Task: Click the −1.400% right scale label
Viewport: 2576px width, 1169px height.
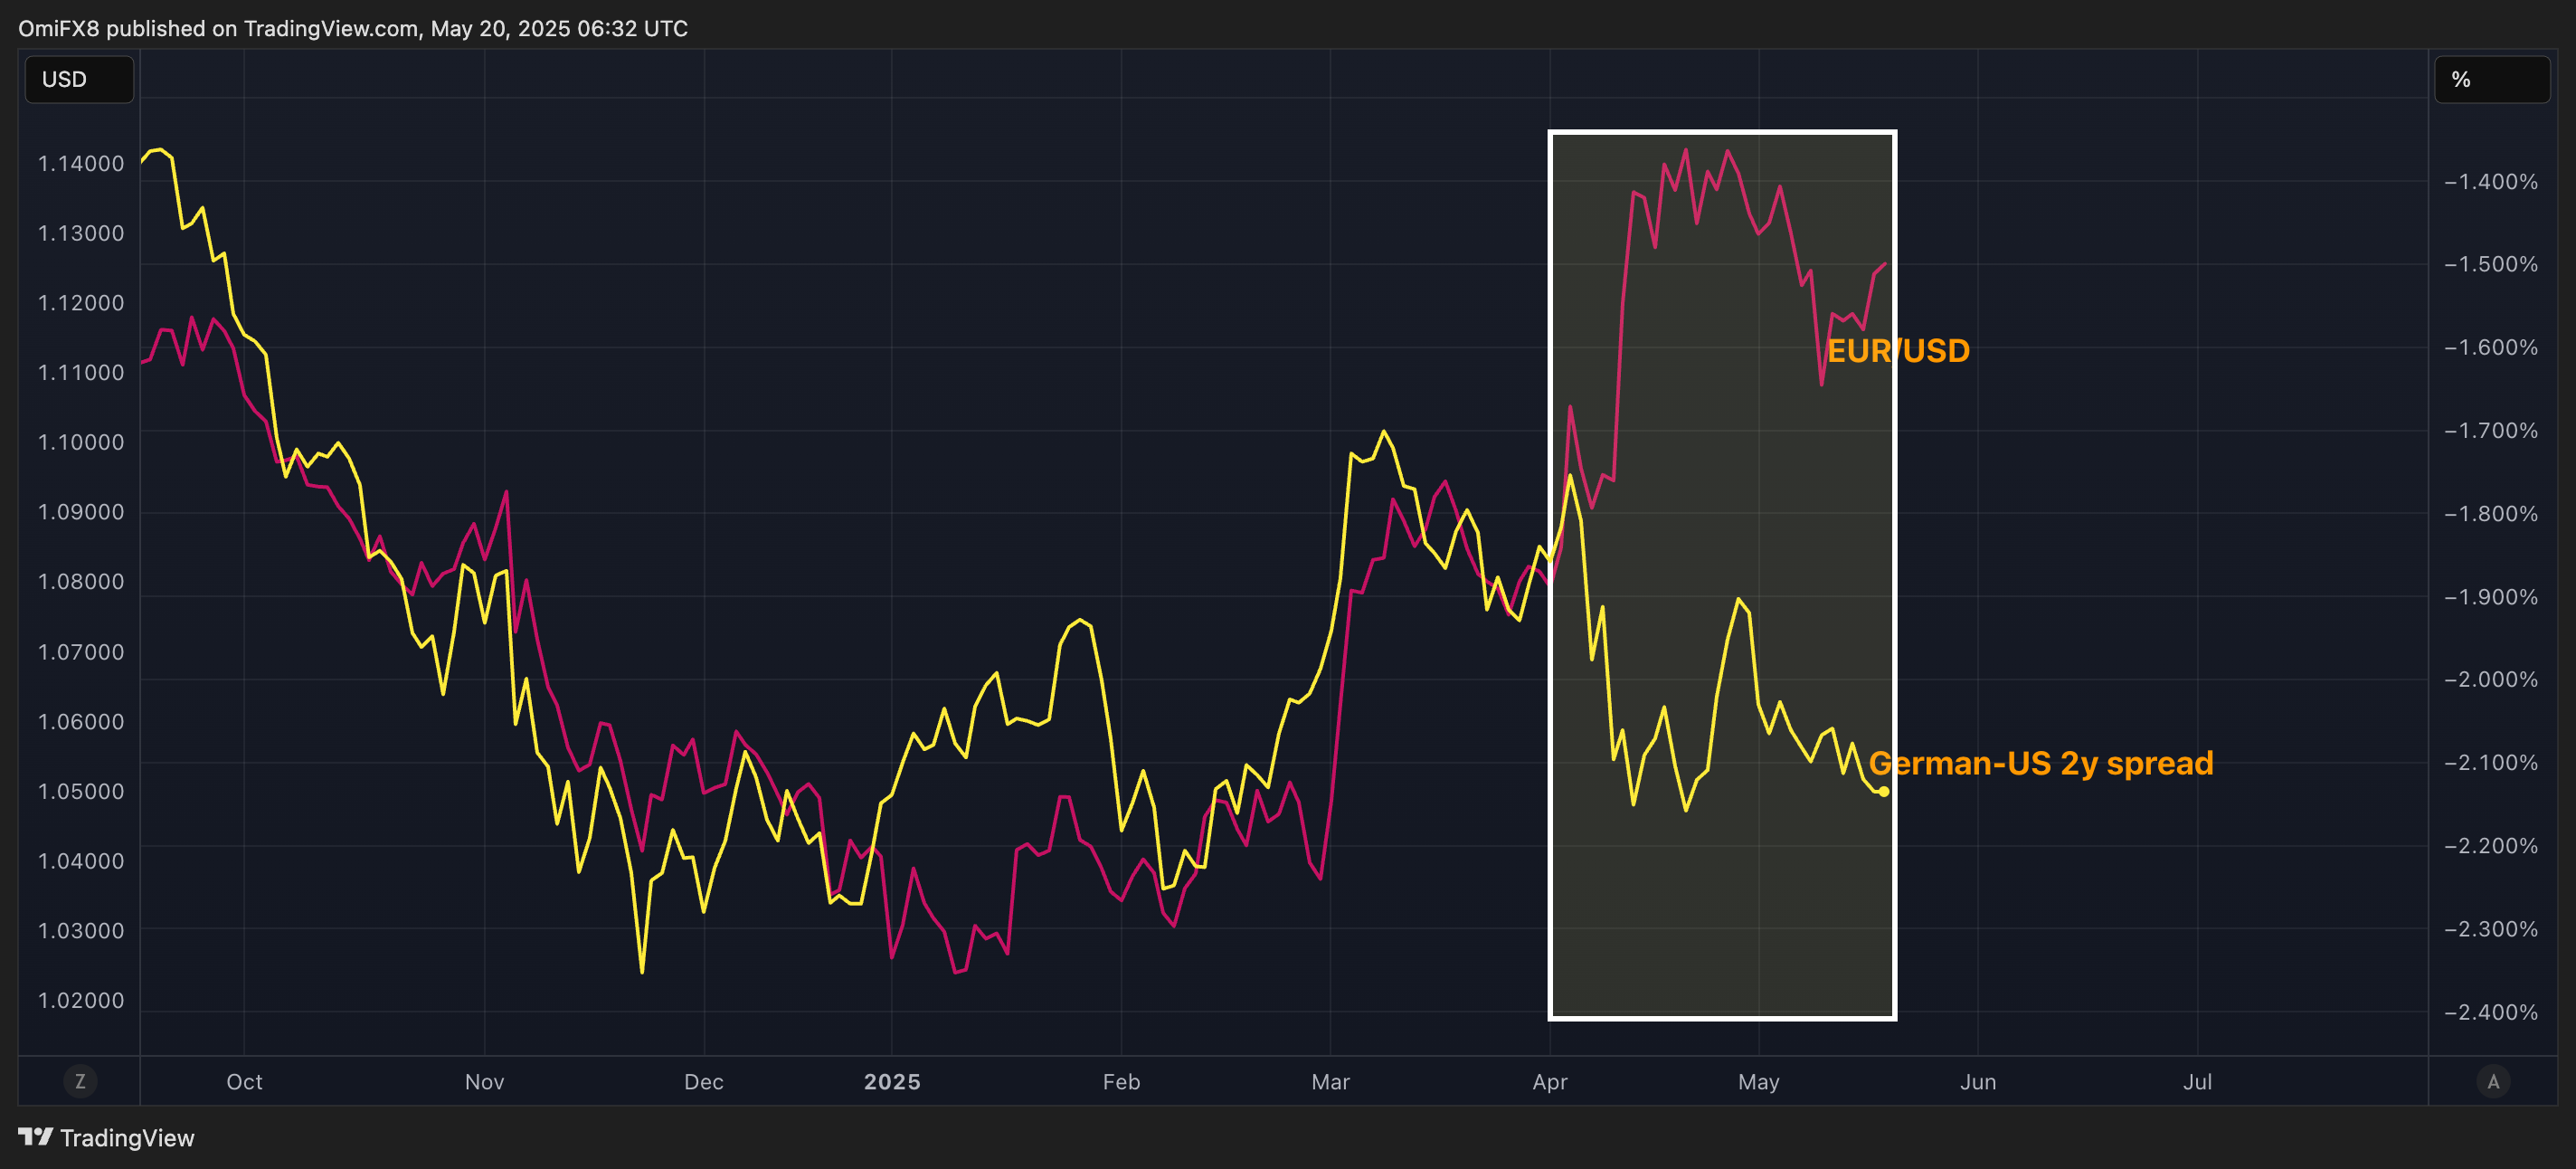Action: pos(2490,182)
